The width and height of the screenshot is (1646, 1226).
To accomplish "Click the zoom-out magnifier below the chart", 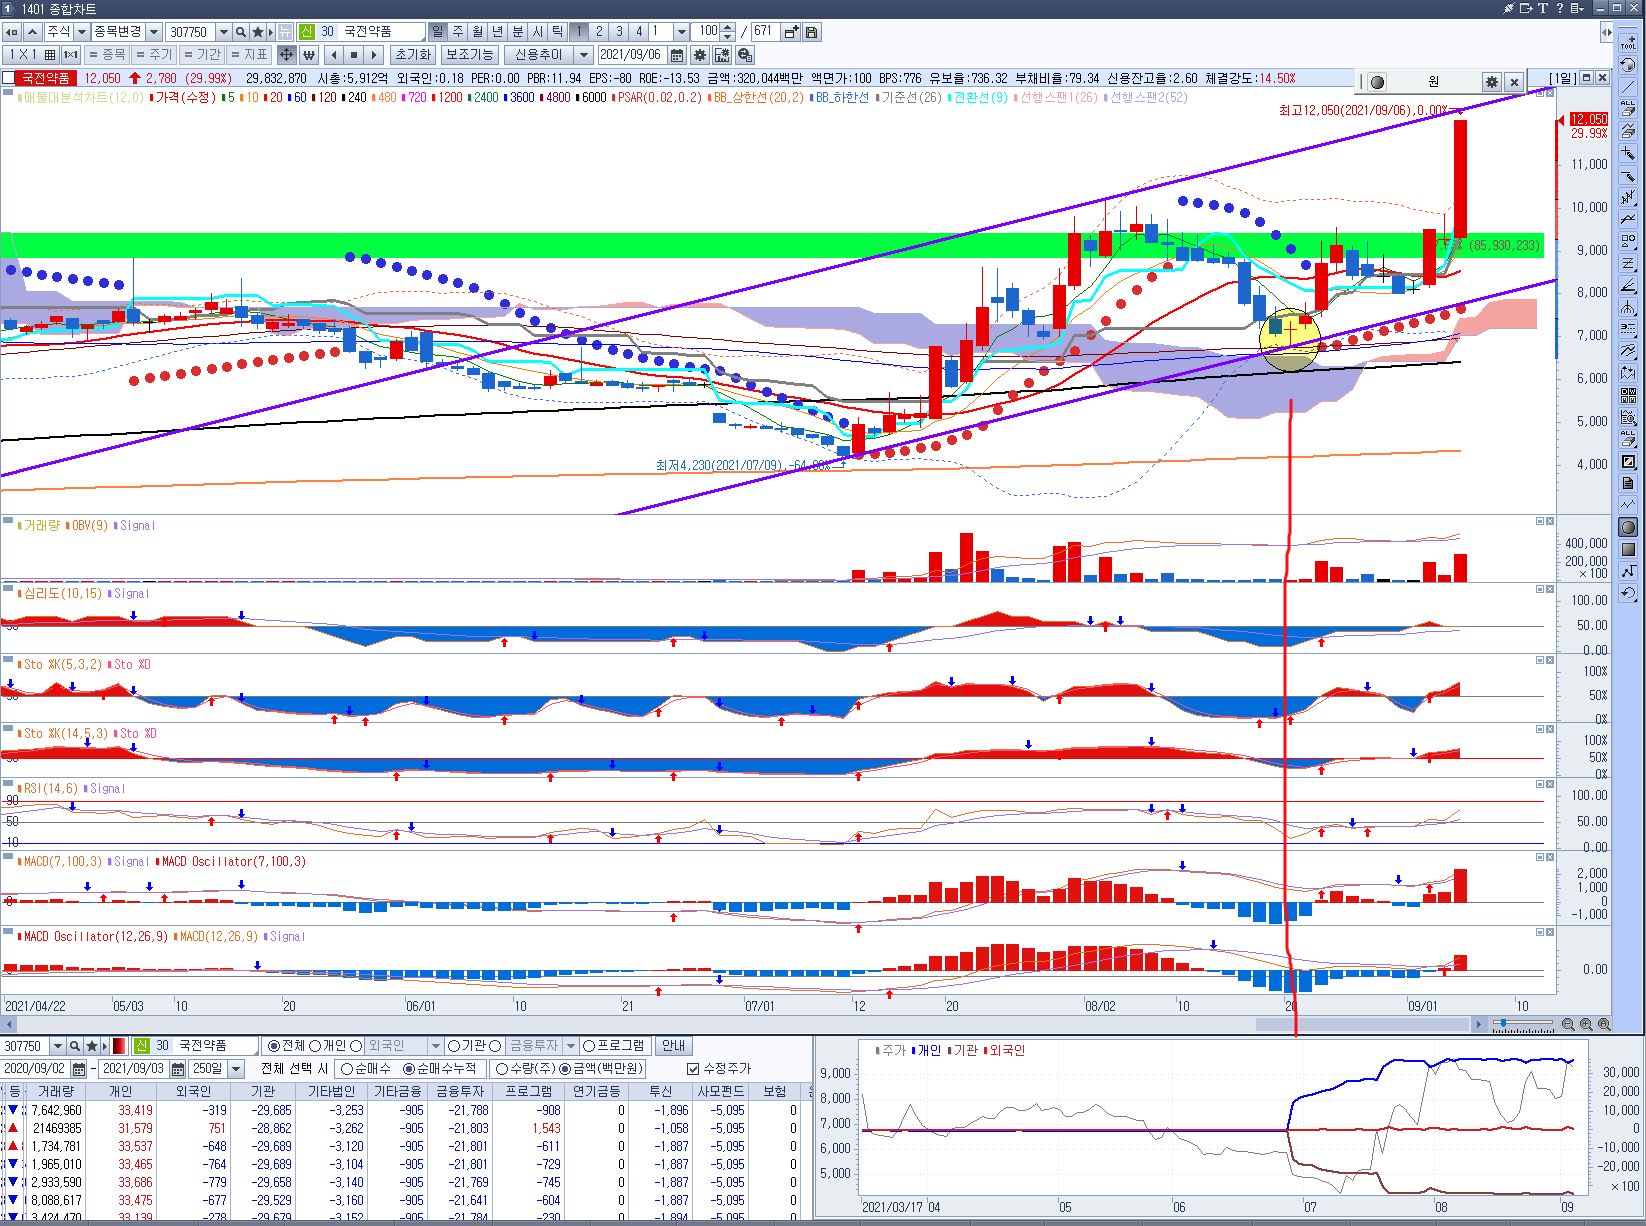I will (x=1568, y=1024).
